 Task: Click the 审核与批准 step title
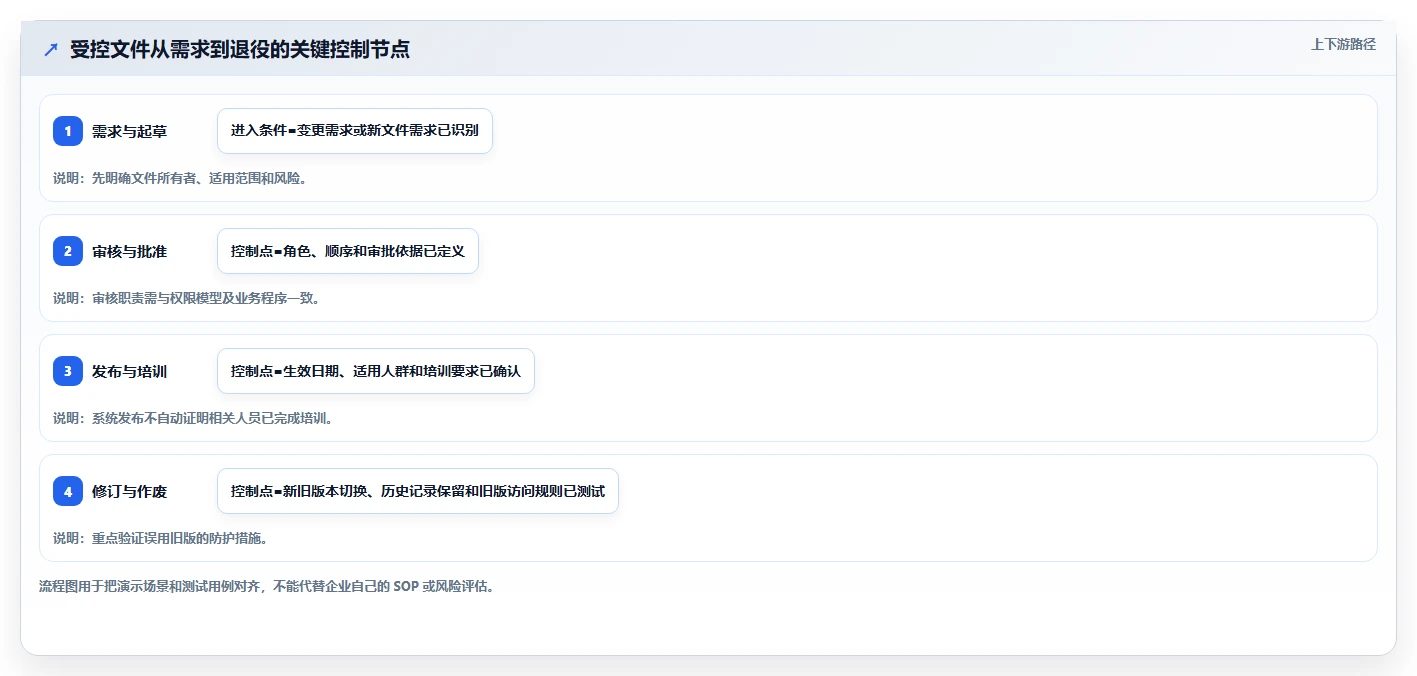coord(129,251)
